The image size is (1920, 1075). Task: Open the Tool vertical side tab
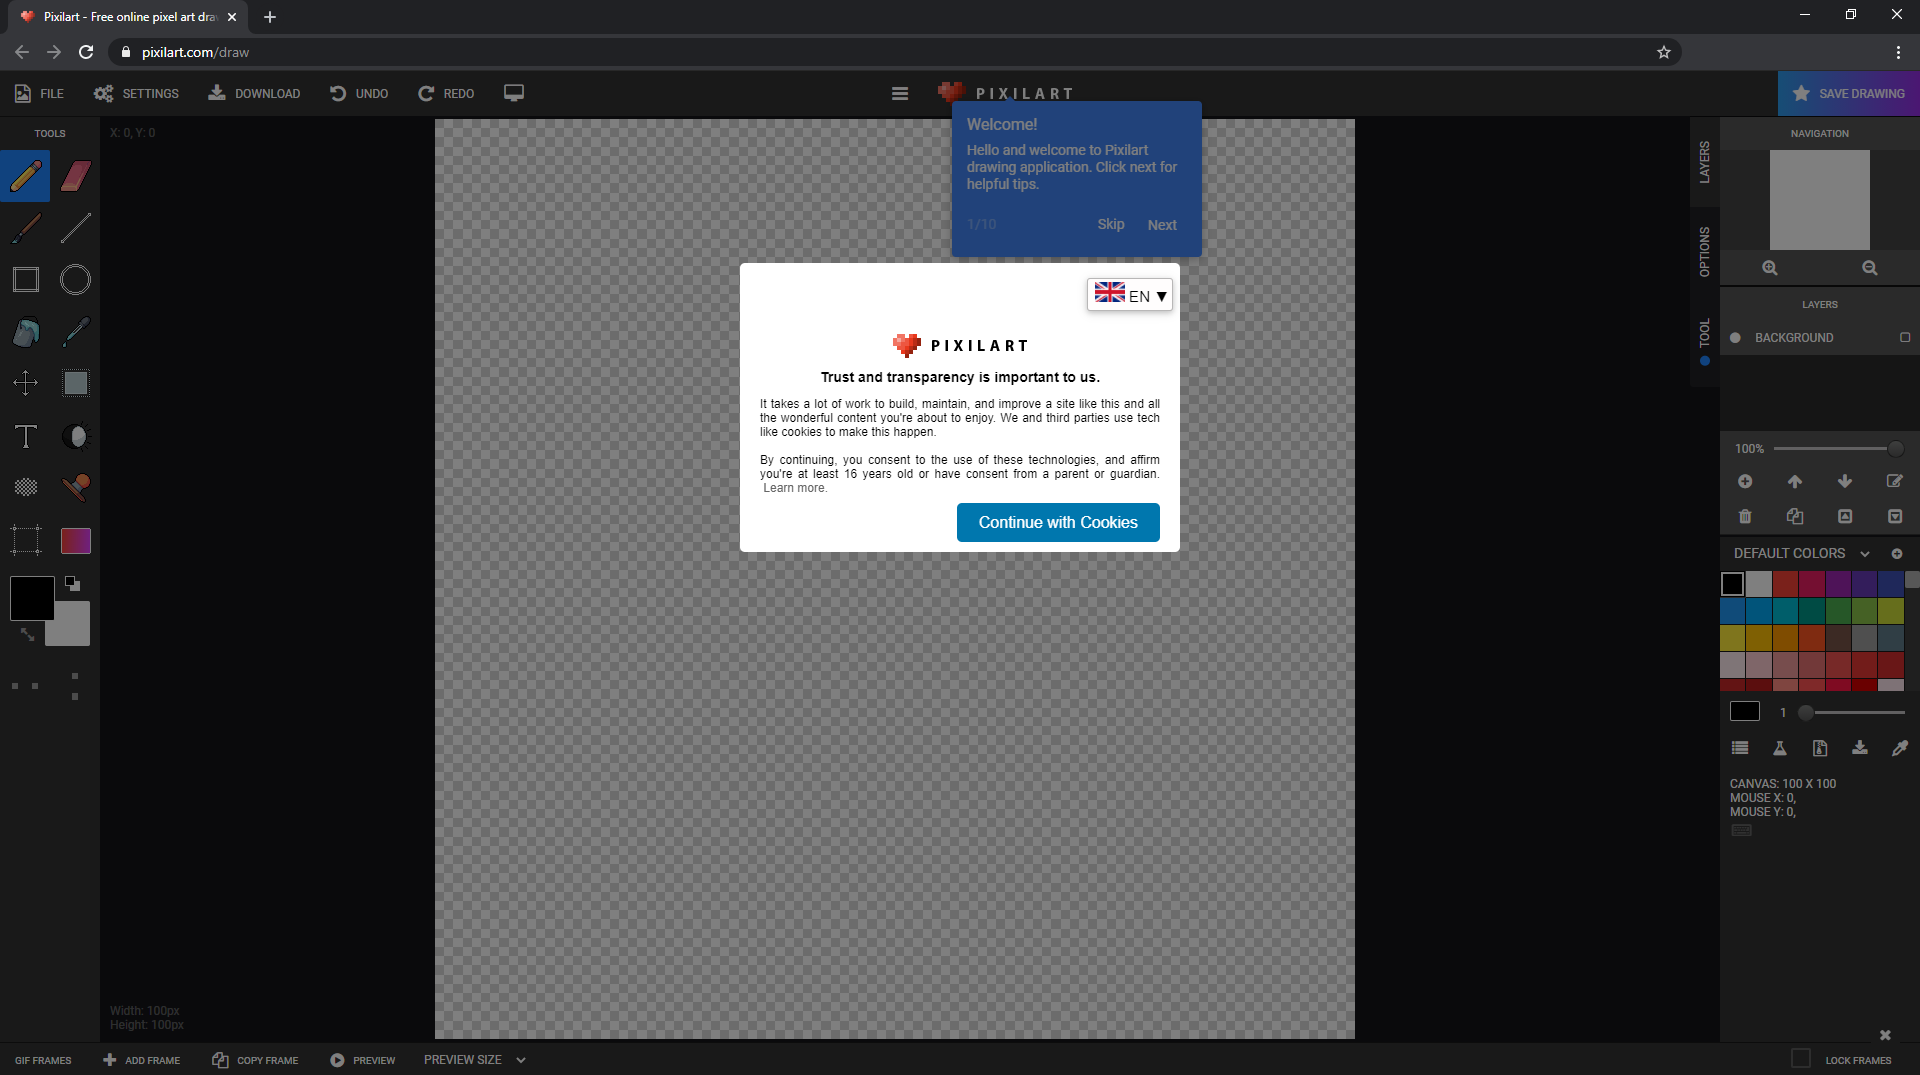pyautogui.click(x=1705, y=340)
